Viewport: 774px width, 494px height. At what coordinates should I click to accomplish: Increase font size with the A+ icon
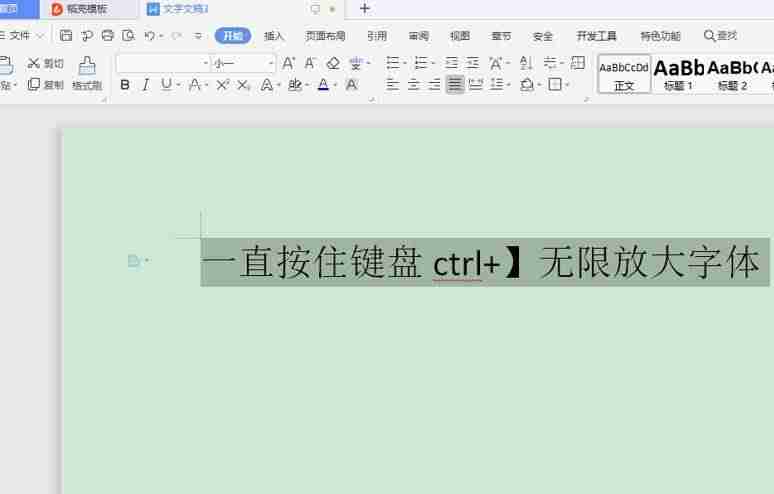tap(288, 63)
